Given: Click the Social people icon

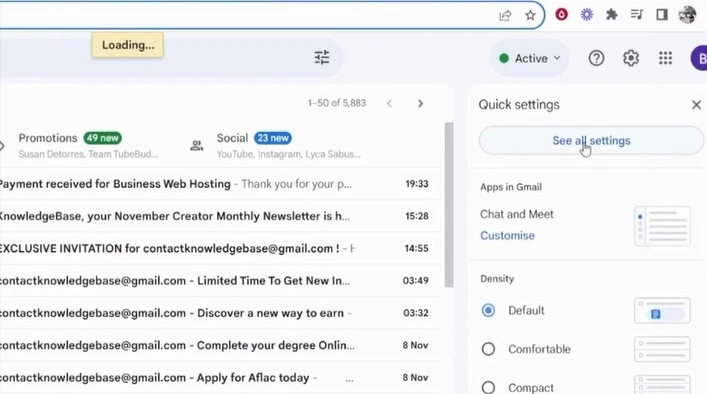Looking at the screenshot, I should 197,146.
